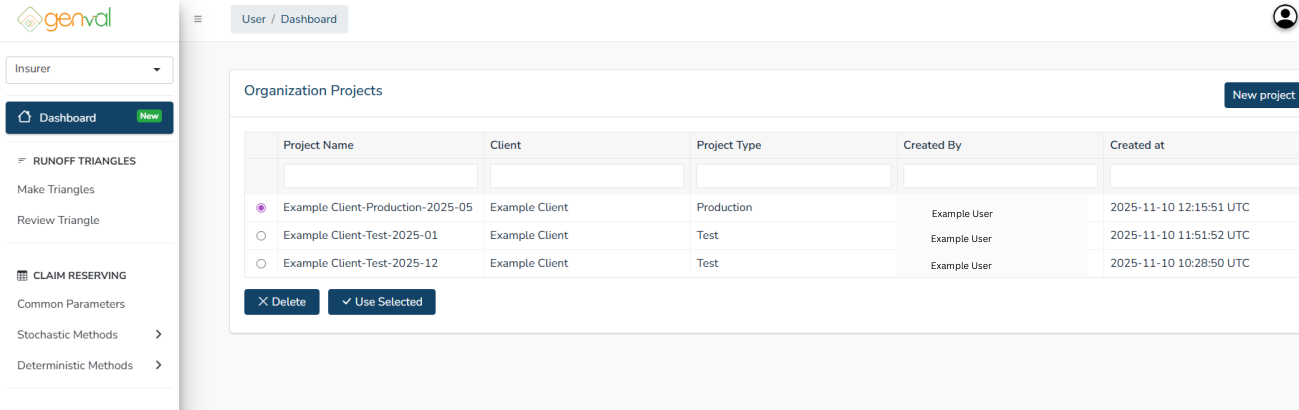
Task: Click the Claim Reserving table icon
Action: pos(22,275)
